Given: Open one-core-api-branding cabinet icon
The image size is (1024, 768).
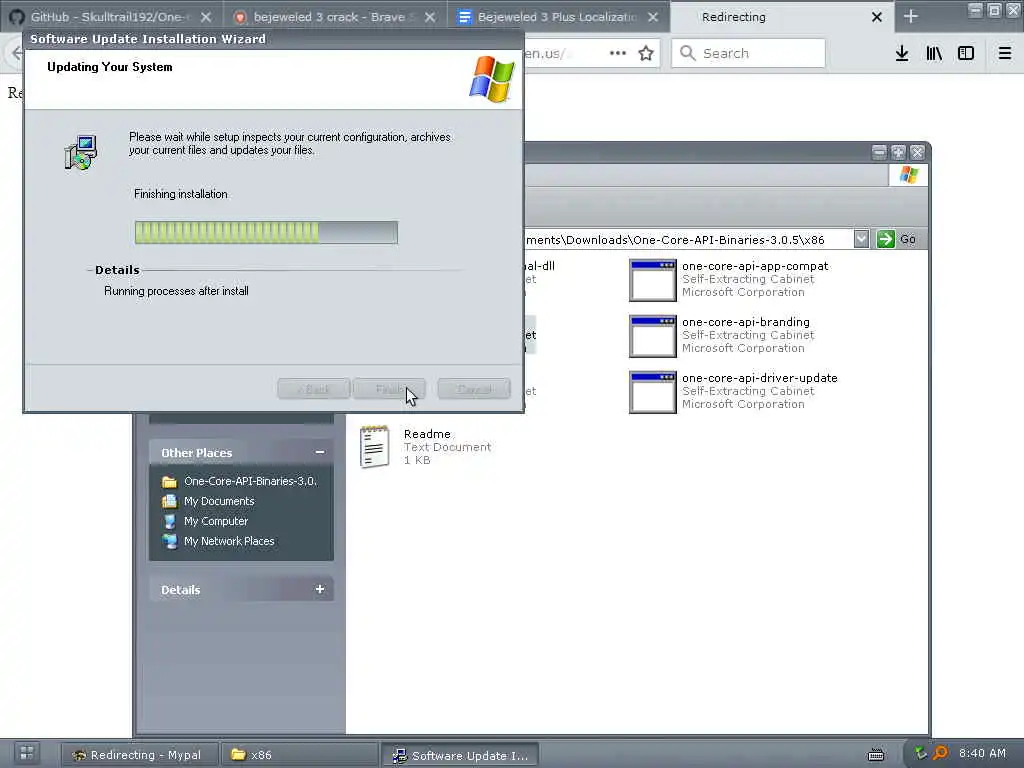Looking at the screenshot, I should pyautogui.click(x=652, y=336).
